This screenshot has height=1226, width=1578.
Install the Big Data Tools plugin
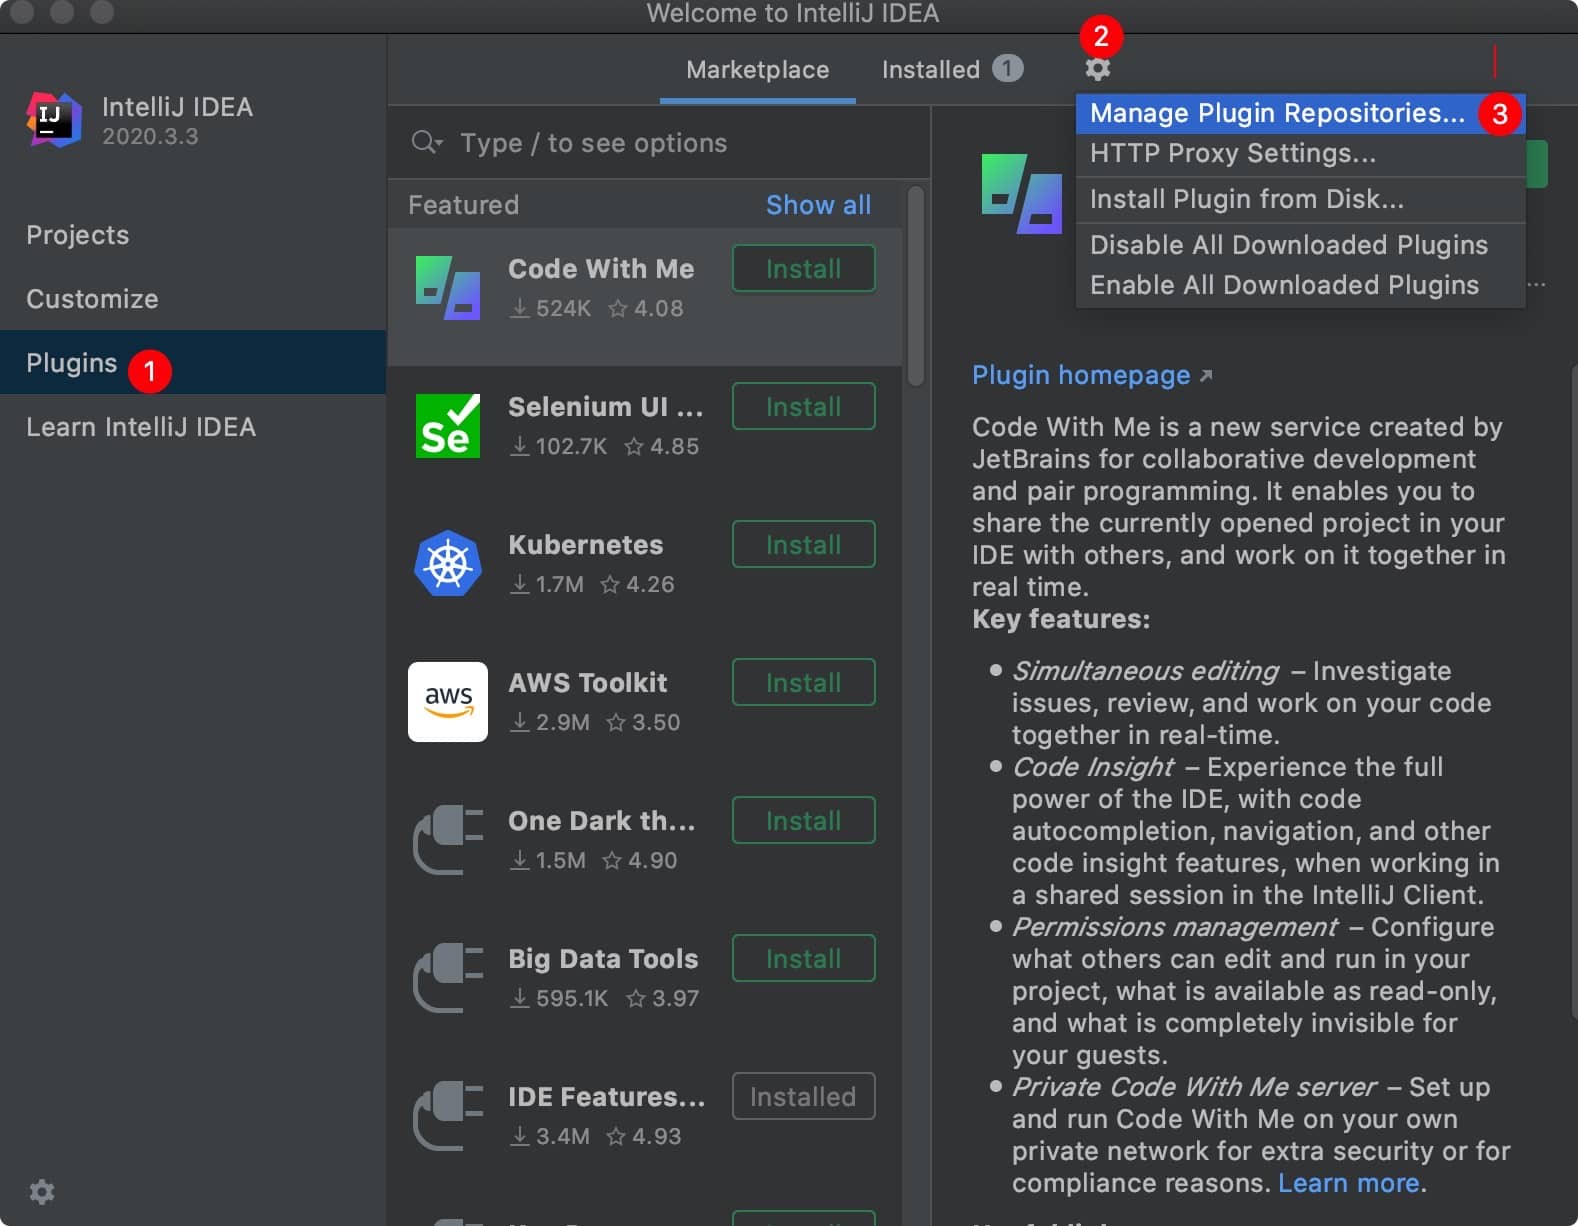tap(803, 959)
